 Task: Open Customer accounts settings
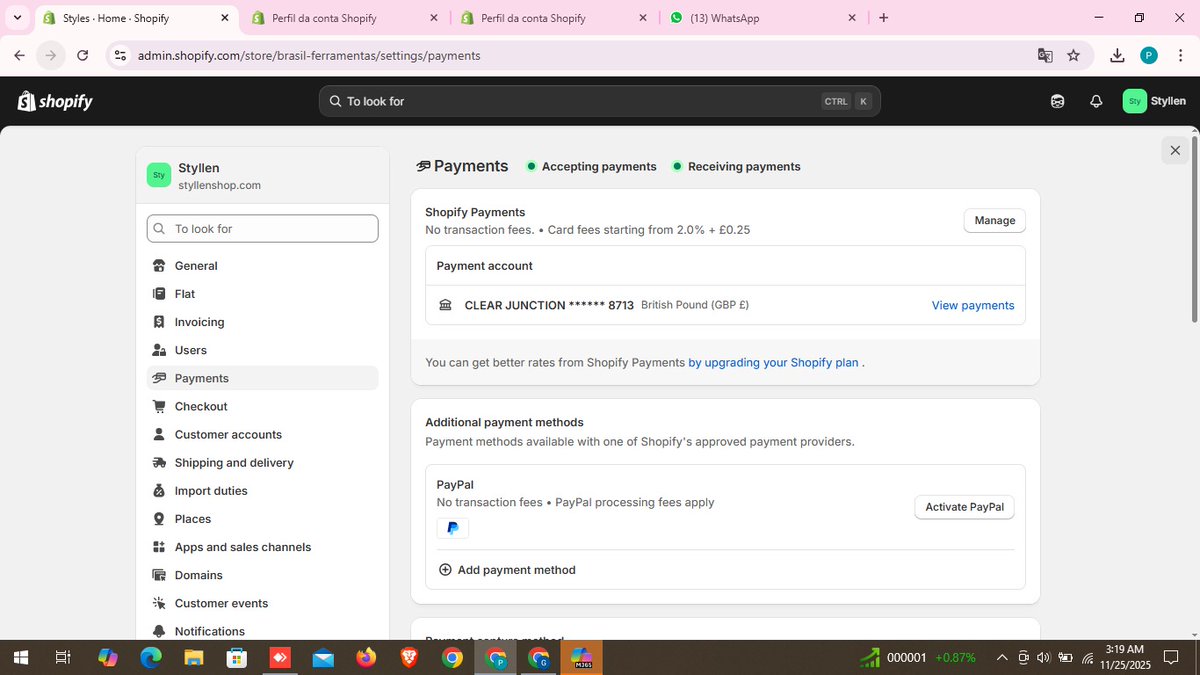click(262, 434)
